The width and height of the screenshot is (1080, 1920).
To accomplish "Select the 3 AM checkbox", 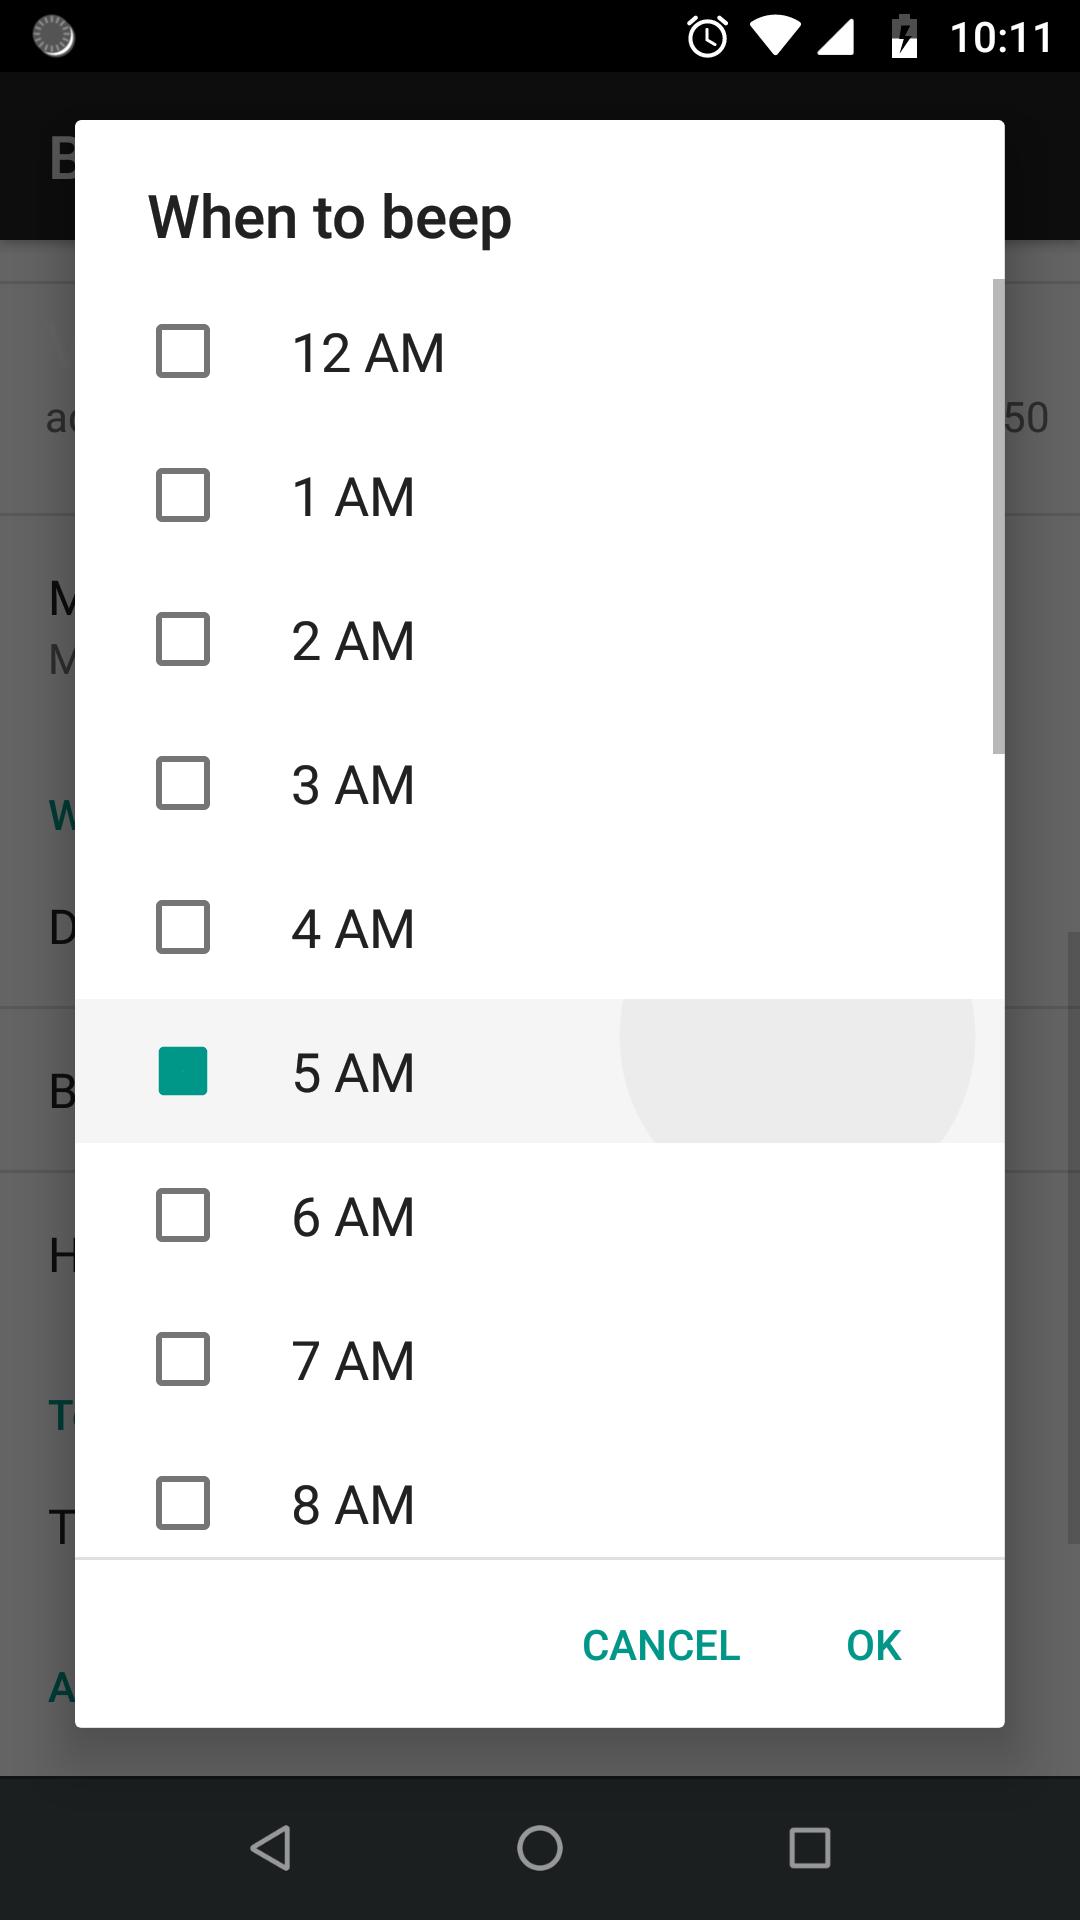I will point(183,784).
